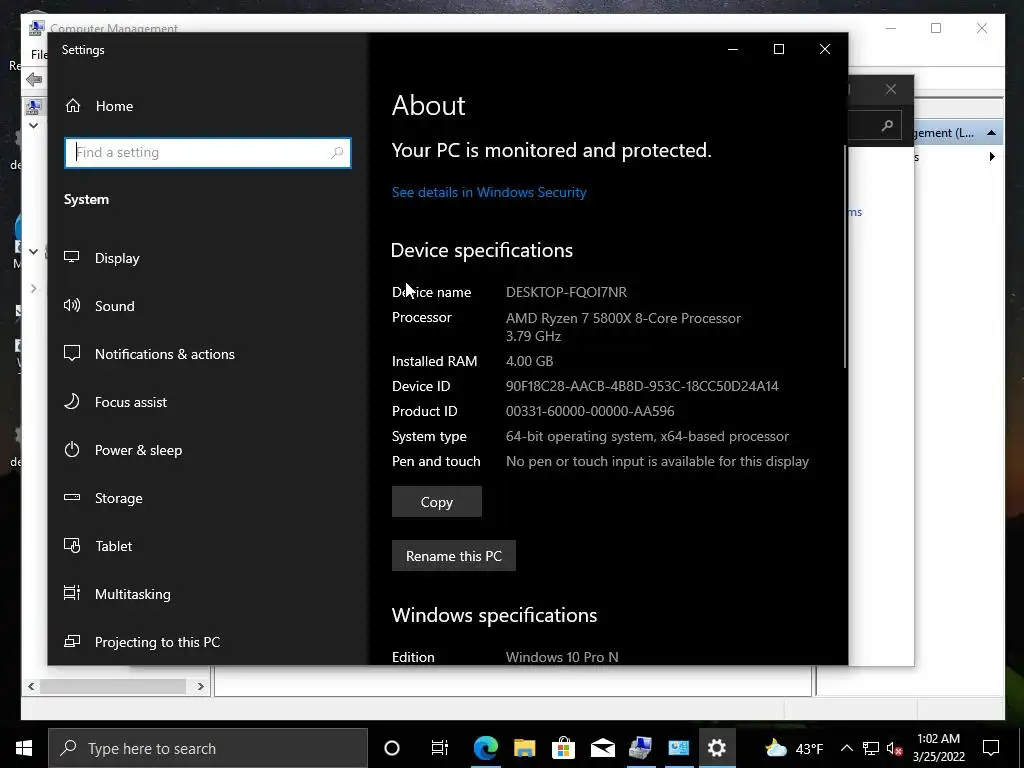Open weather widget showing 43°F
This screenshot has height=768, width=1024.
[x=793, y=748]
